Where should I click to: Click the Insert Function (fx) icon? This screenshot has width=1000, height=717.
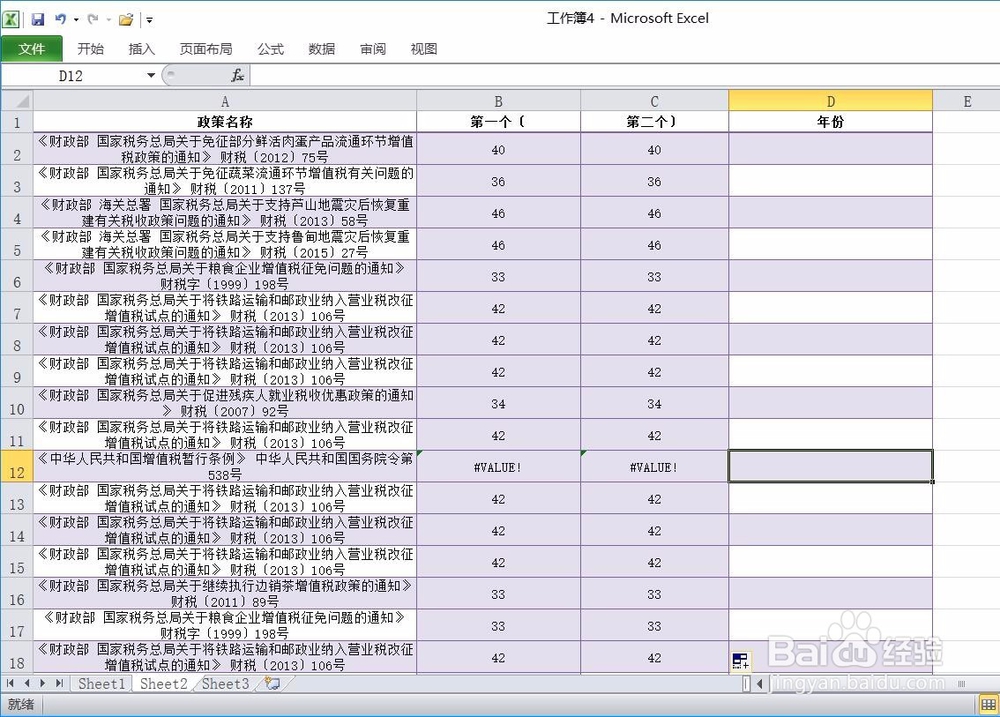pos(237,74)
